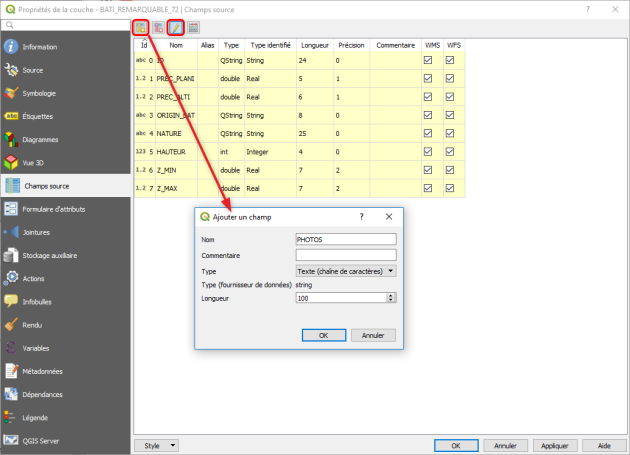Click the Nom input field containing PHOTOS
The image size is (630, 455).
tap(346, 240)
